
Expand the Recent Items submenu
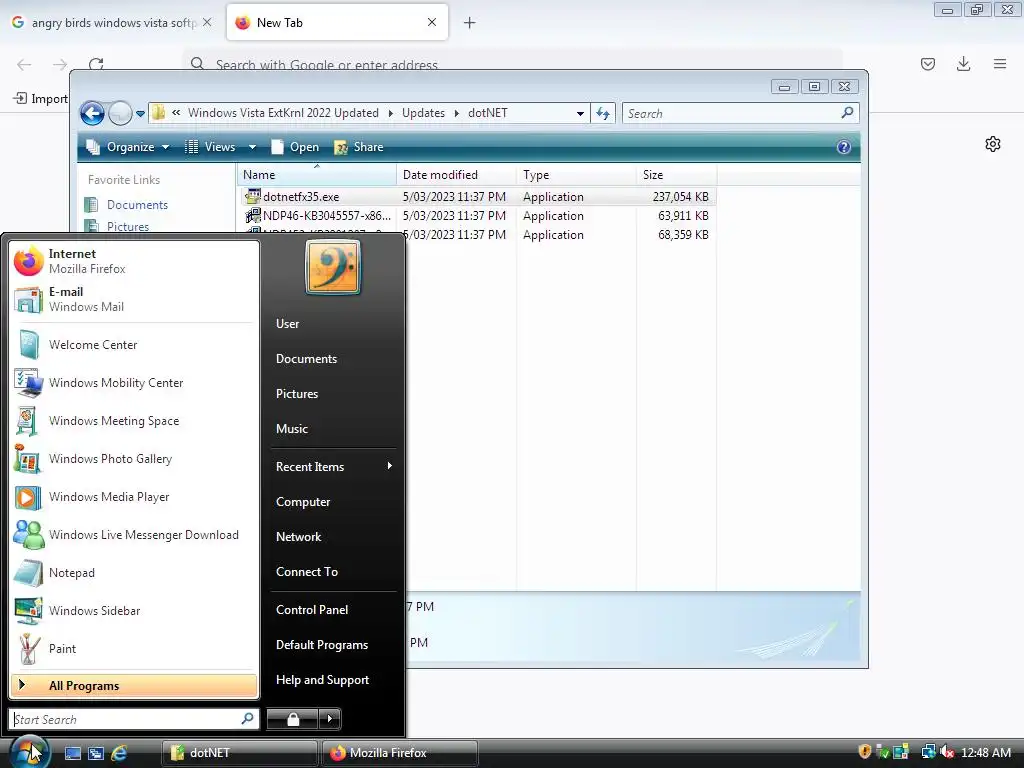coord(333,466)
